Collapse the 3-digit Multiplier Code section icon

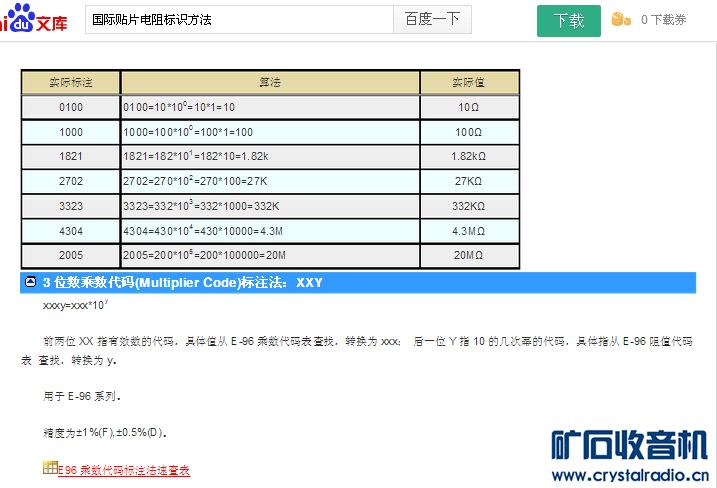pos(31,282)
